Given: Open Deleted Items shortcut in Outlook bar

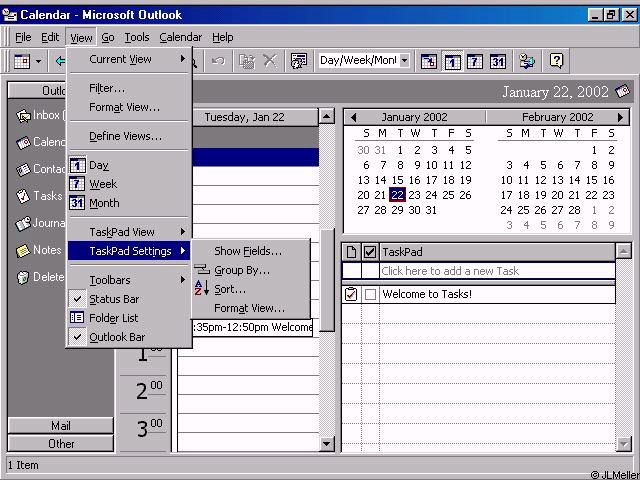Looking at the screenshot, I should coord(40,277).
